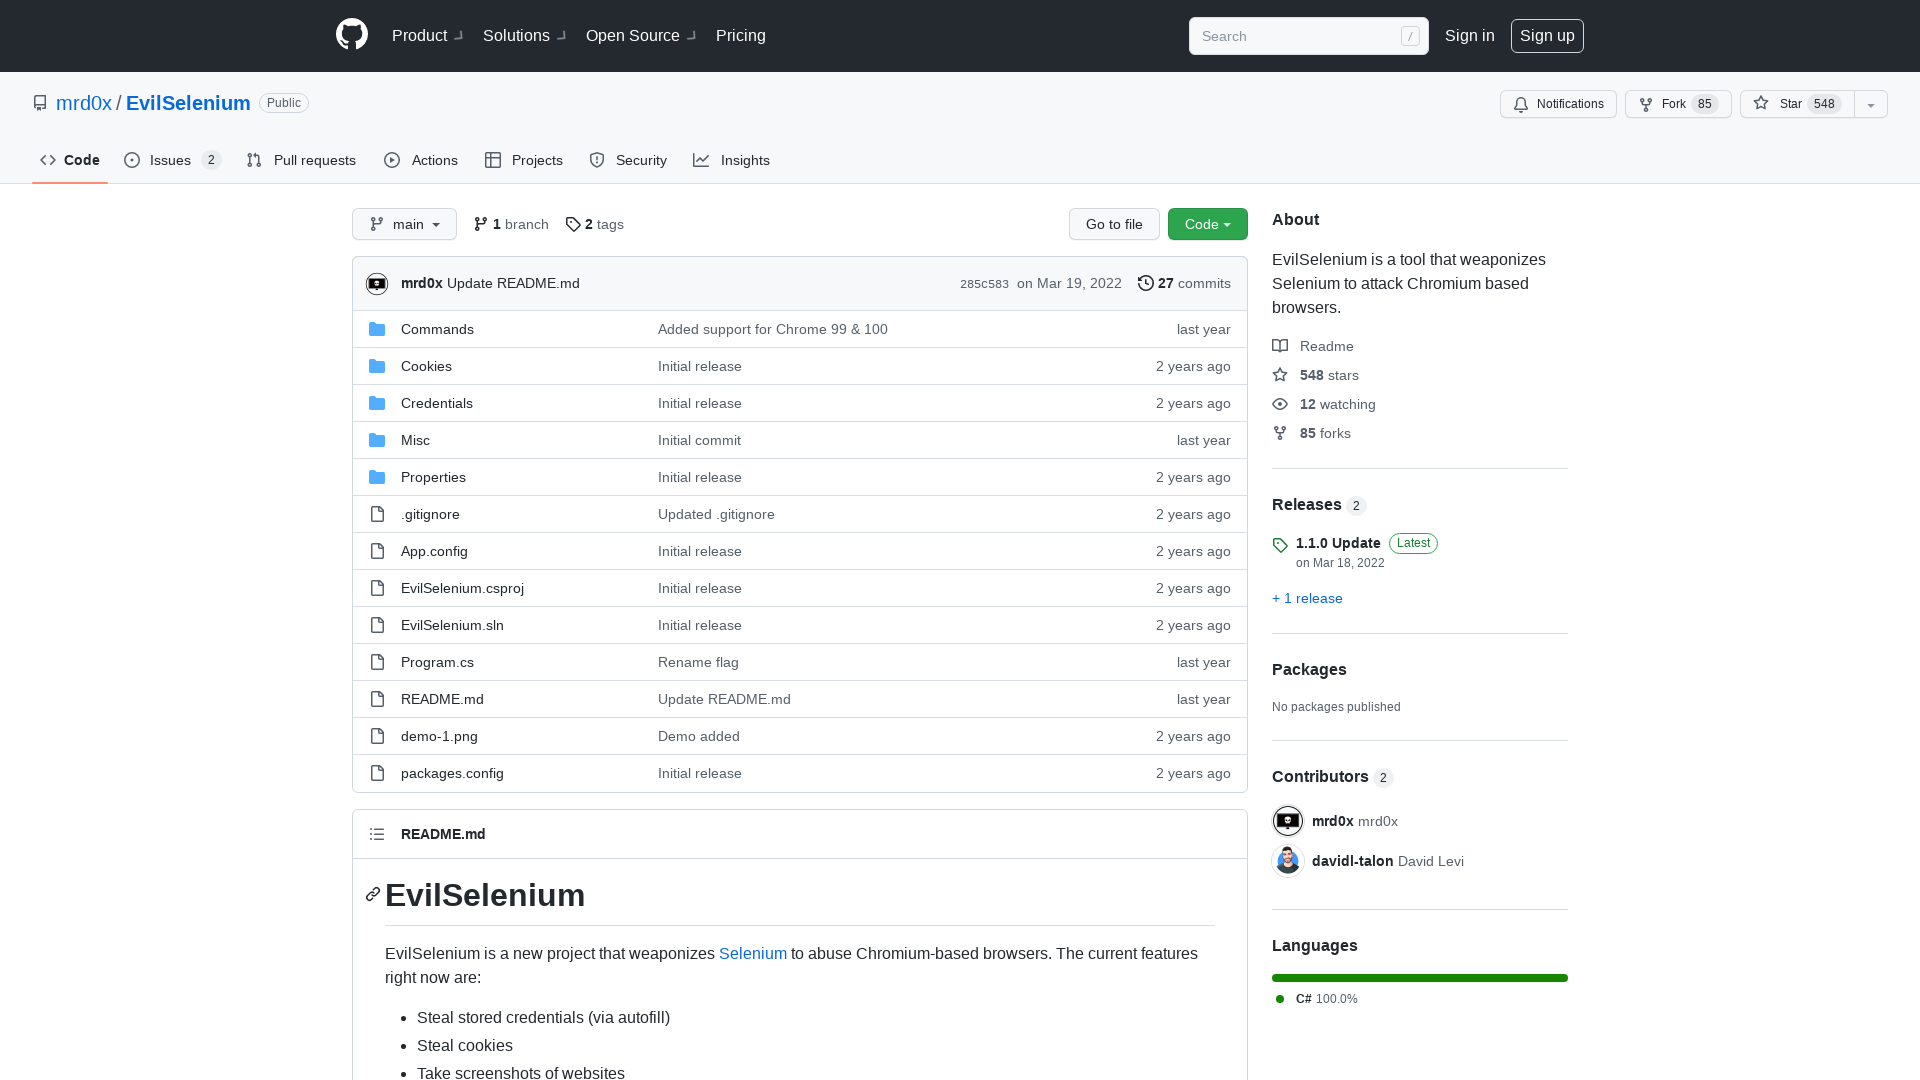The height and width of the screenshot is (1080, 1920).
Task: Open the star lists dropdown arrow
Action: (1871, 104)
